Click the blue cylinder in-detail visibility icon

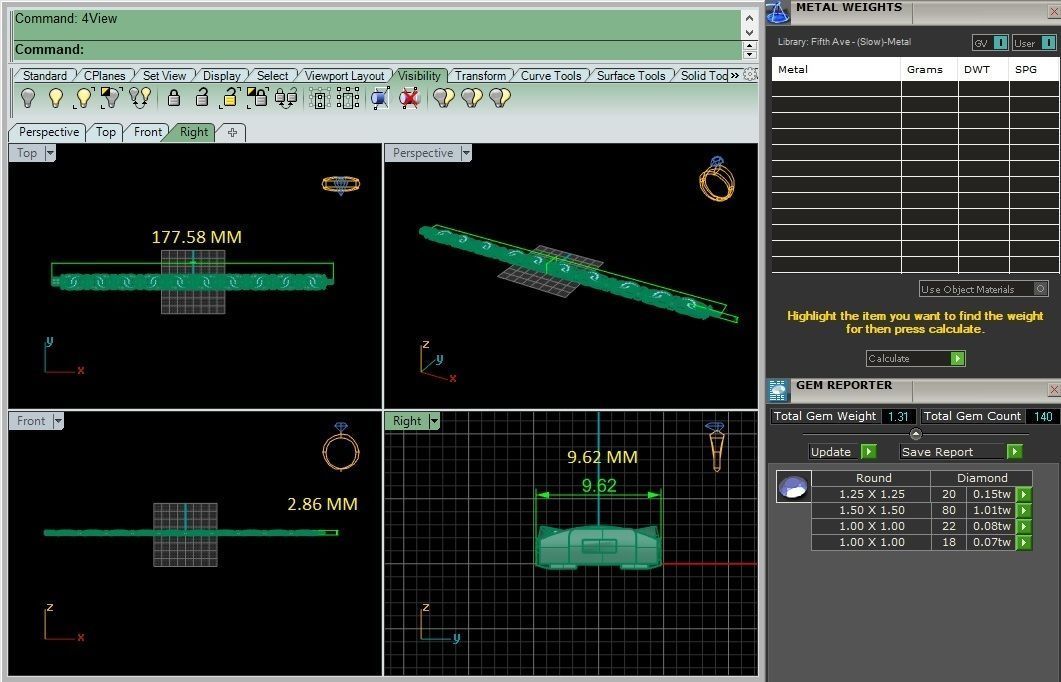(x=380, y=99)
